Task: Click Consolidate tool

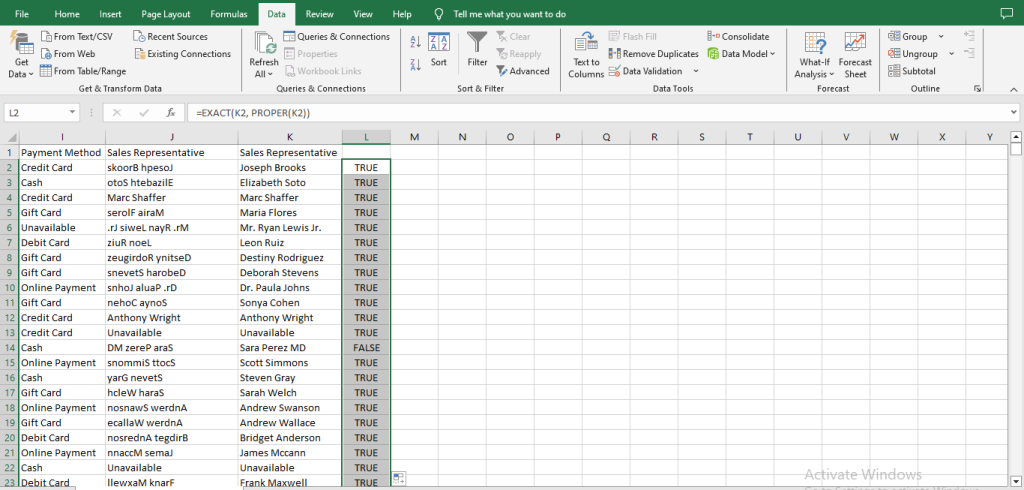Action: pyautogui.click(x=739, y=37)
